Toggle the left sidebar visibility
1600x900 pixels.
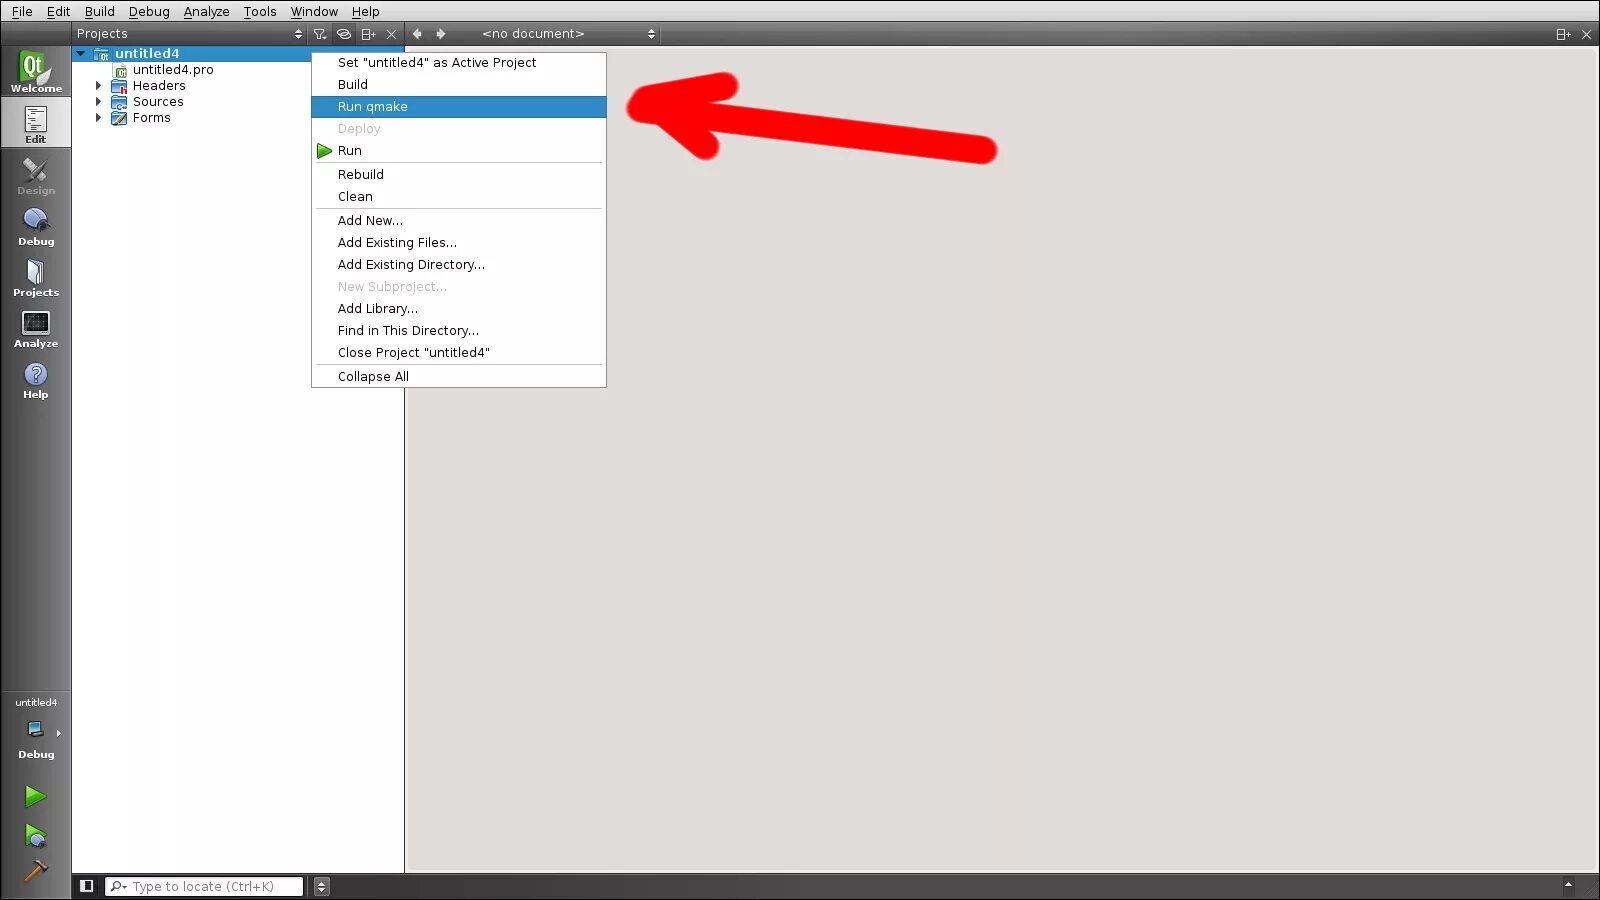click(x=87, y=886)
